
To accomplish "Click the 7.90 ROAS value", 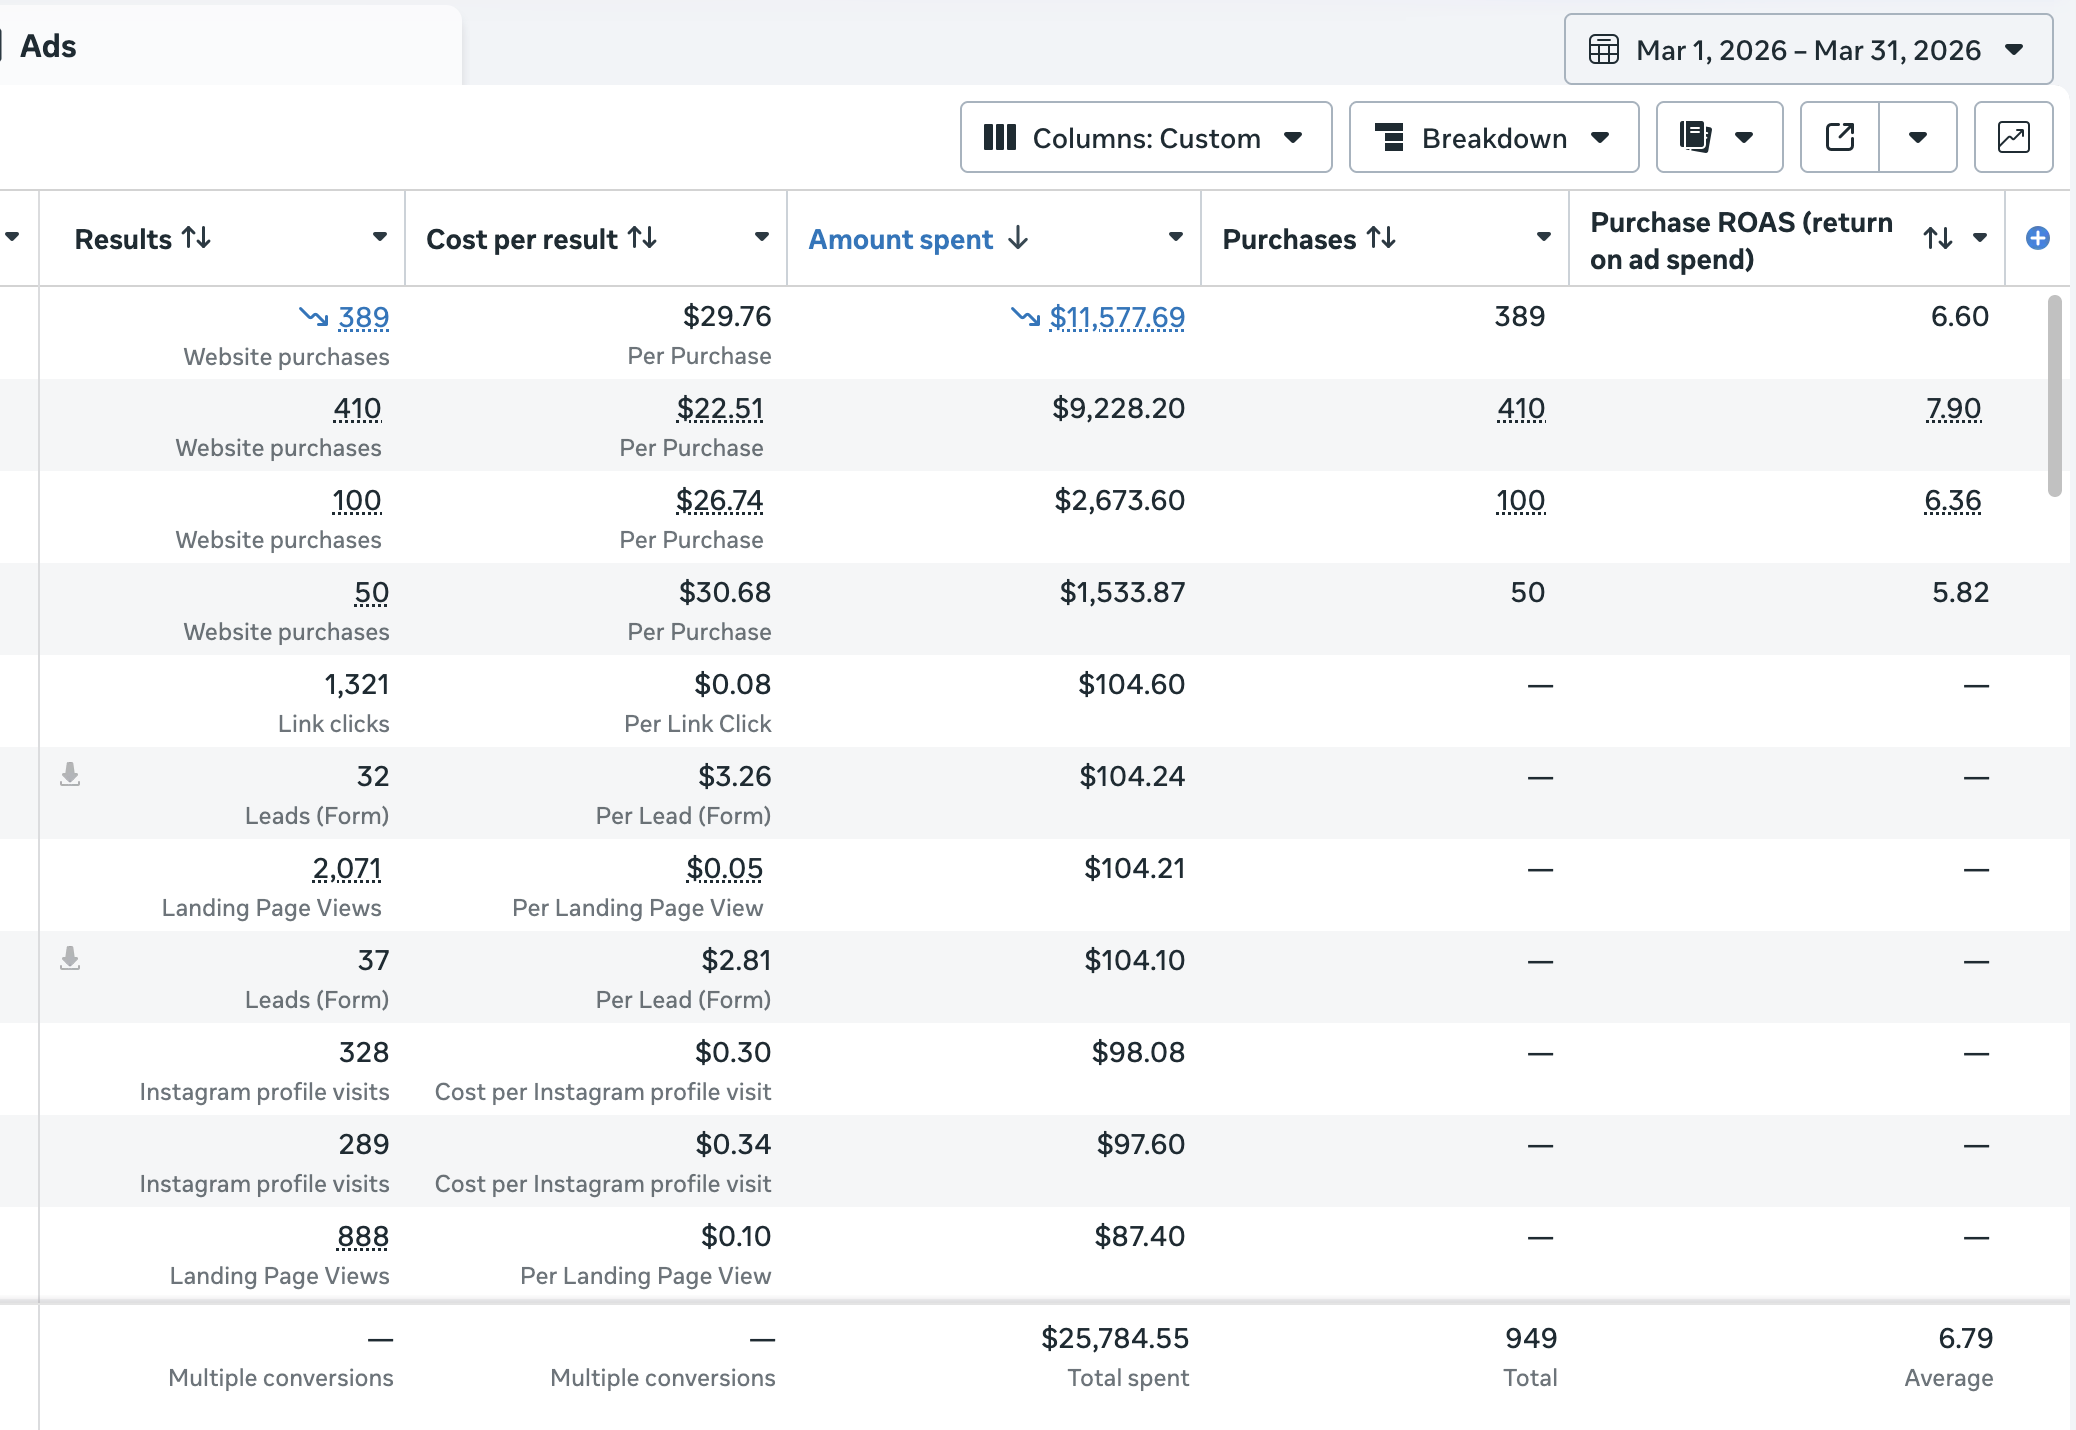I will [1954, 408].
